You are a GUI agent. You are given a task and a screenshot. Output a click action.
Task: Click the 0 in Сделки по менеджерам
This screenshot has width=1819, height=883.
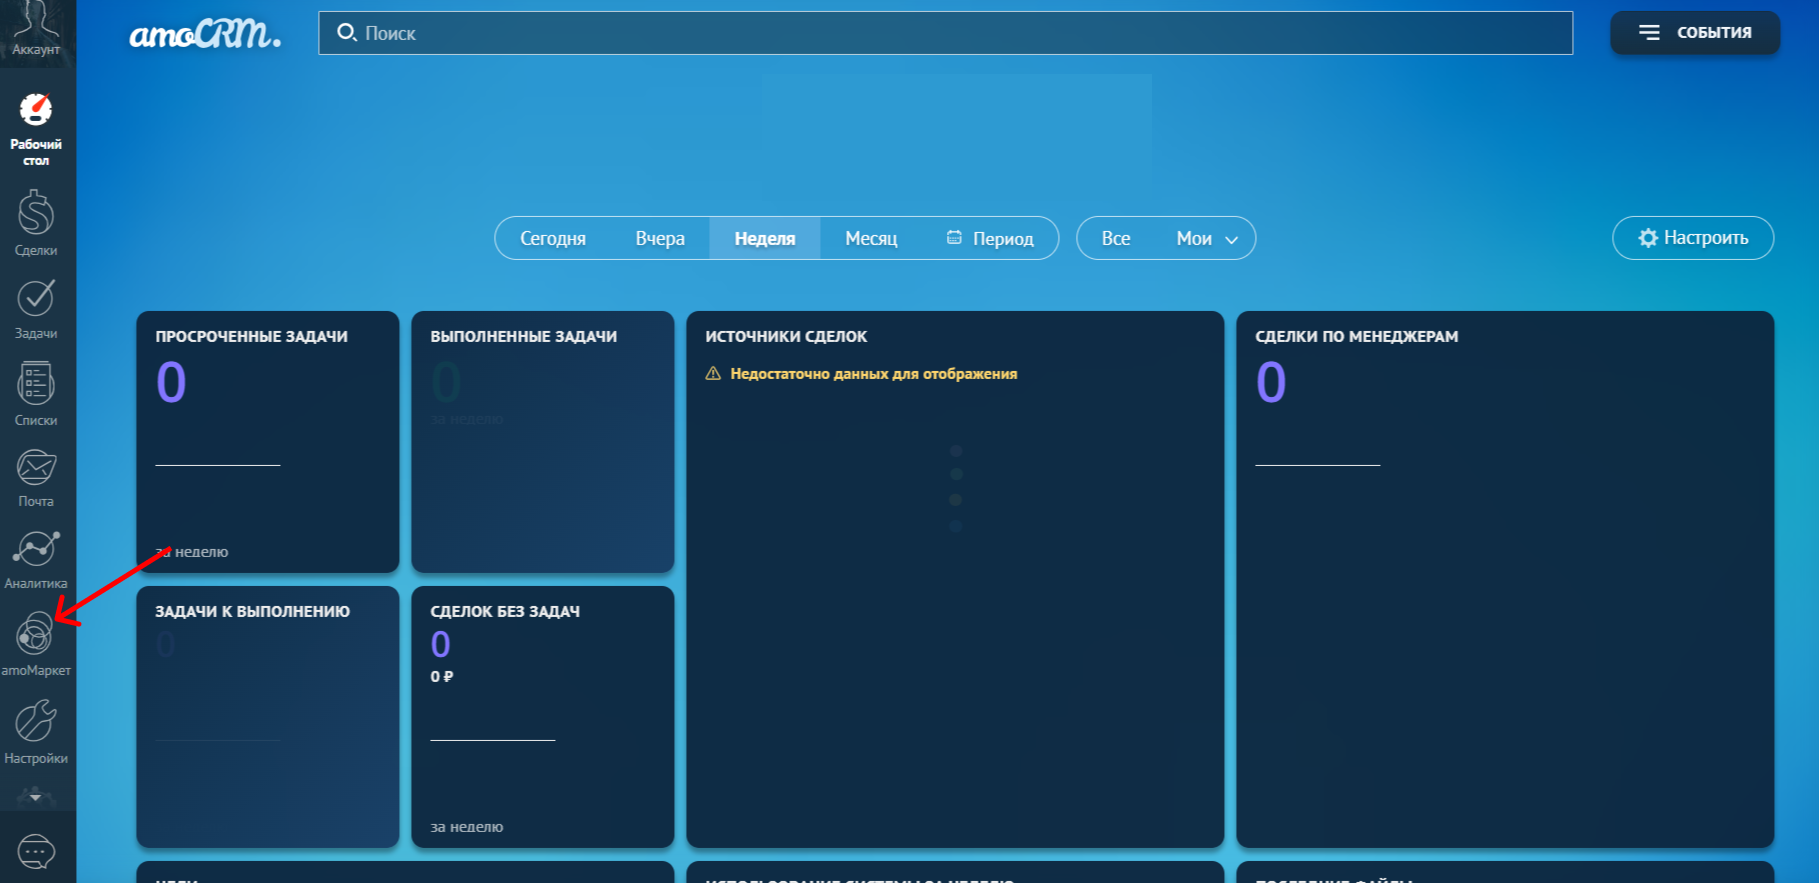pyautogui.click(x=1271, y=382)
